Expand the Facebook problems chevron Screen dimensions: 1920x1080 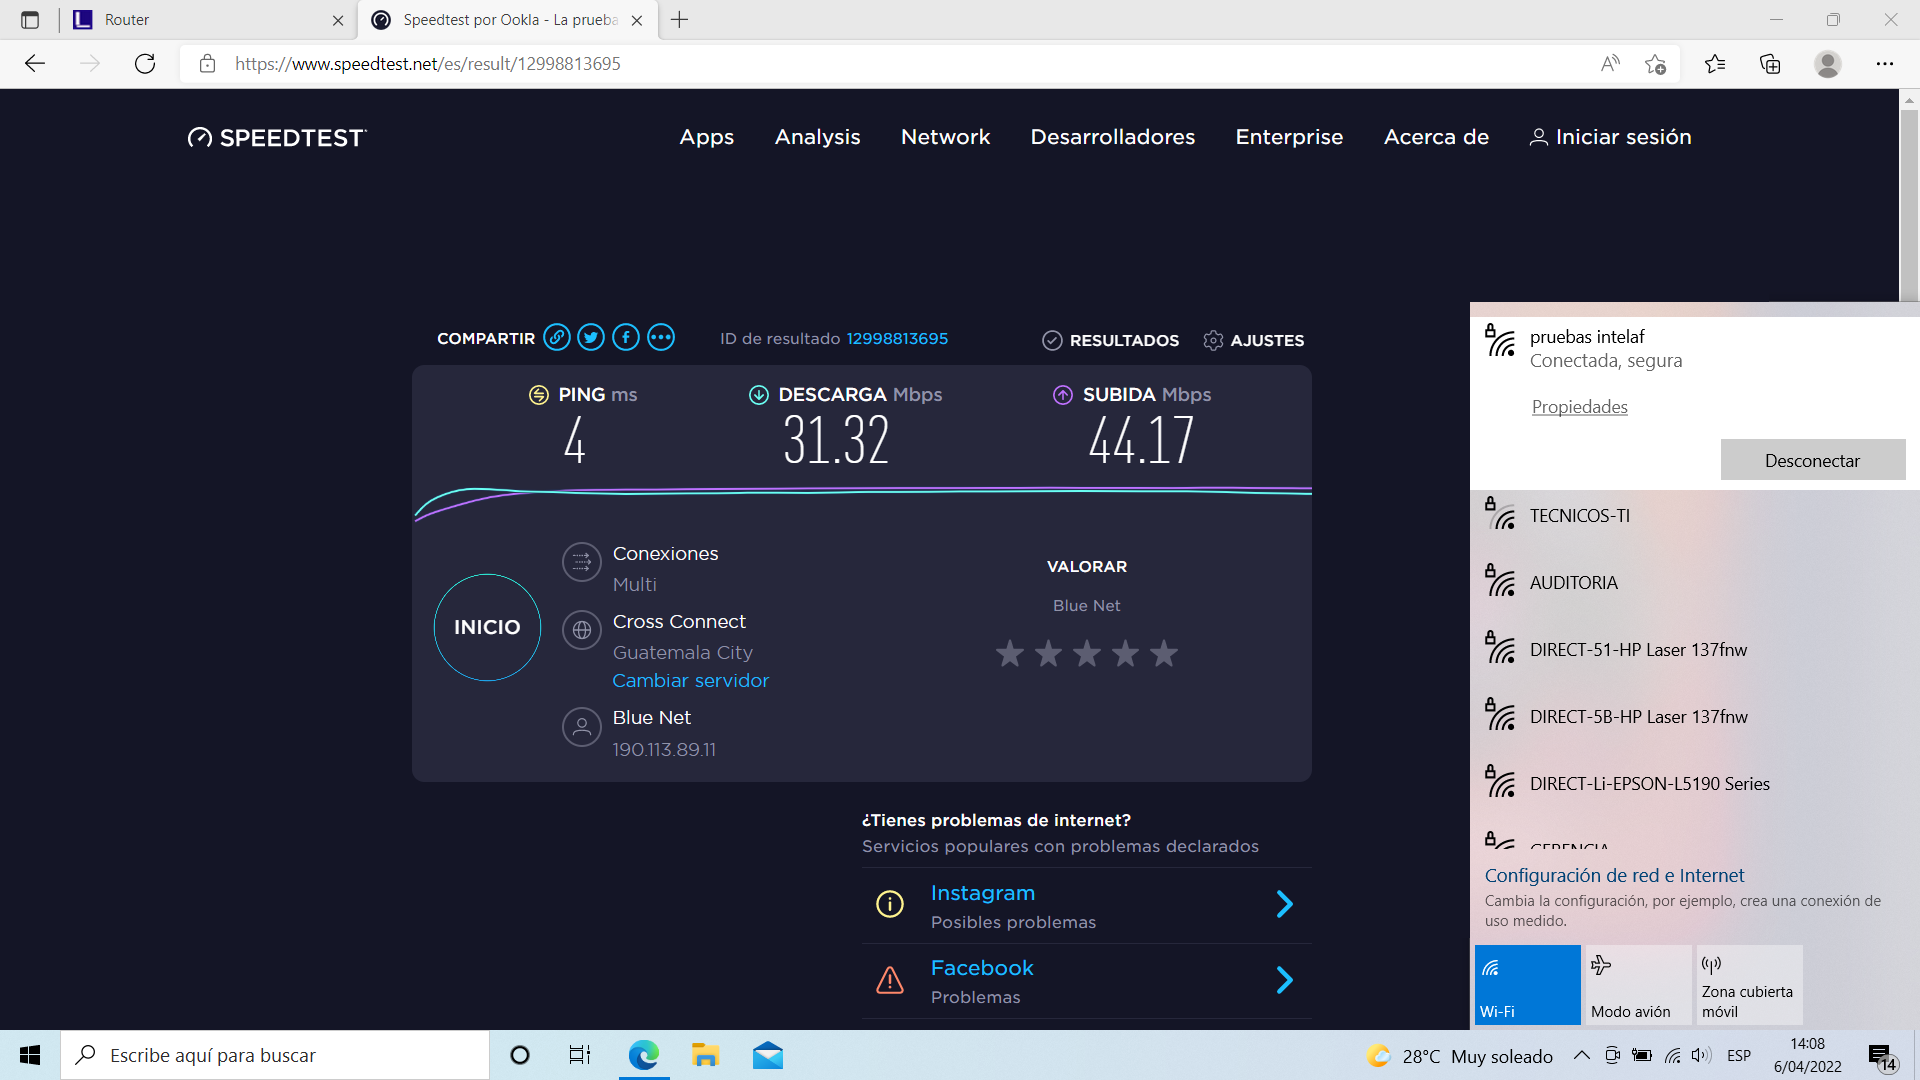[x=1285, y=980]
